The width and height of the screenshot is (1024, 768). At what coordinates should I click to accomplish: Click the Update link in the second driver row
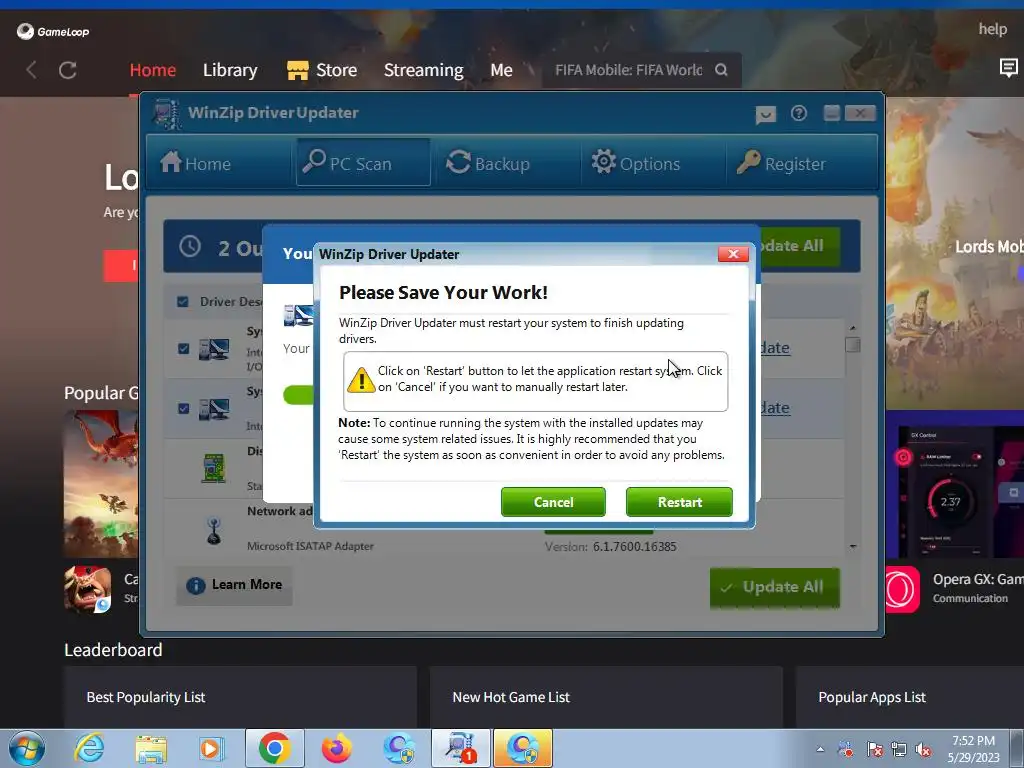pyautogui.click(x=775, y=408)
